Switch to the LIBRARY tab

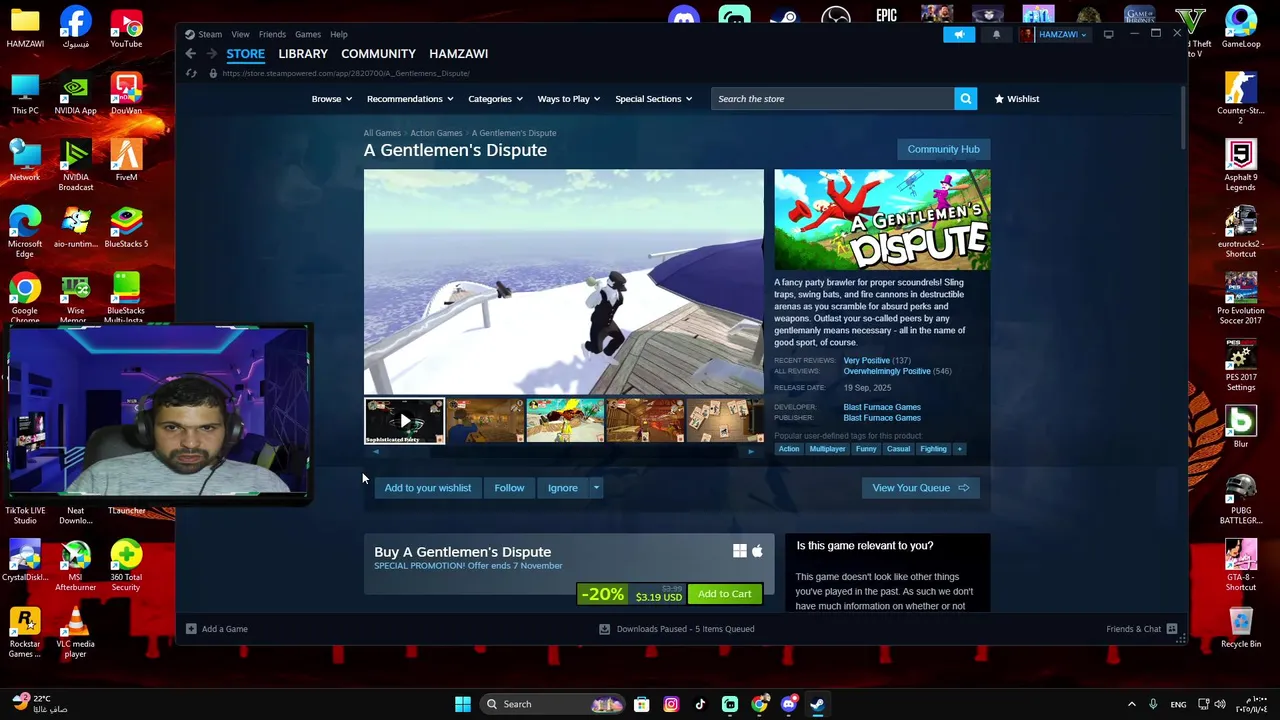303,54
